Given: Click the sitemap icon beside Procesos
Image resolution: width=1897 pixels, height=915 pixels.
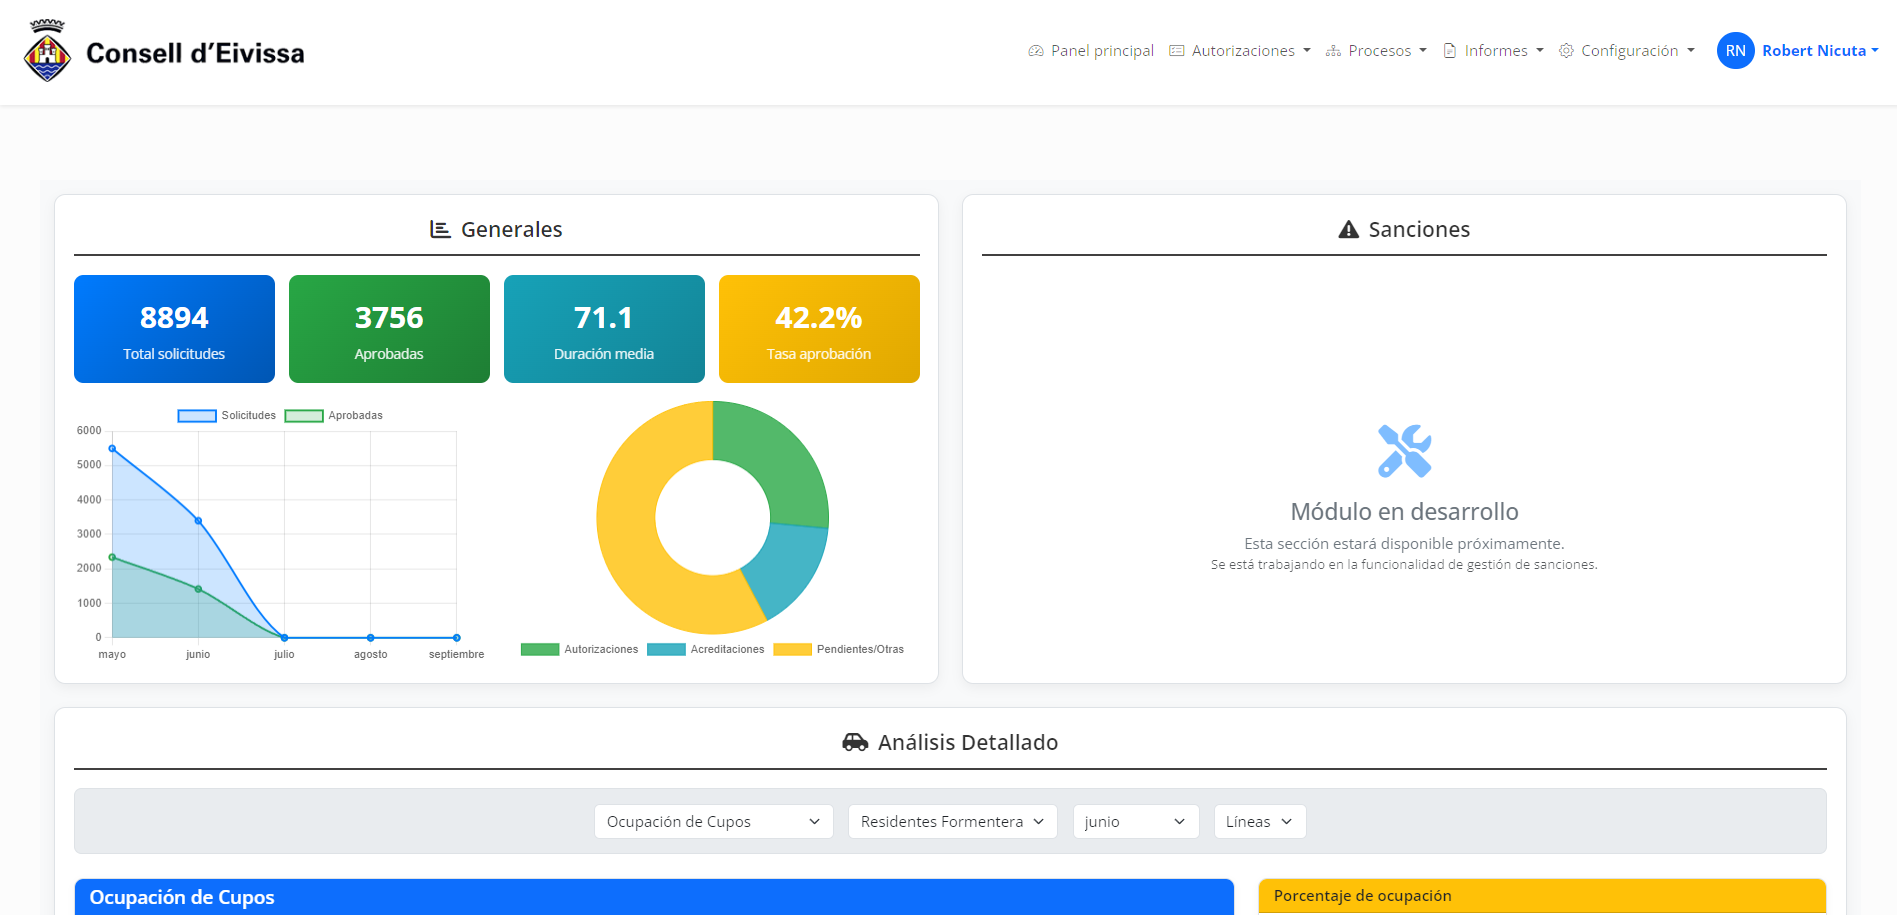Looking at the screenshot, I should [x=1332, y=50].
